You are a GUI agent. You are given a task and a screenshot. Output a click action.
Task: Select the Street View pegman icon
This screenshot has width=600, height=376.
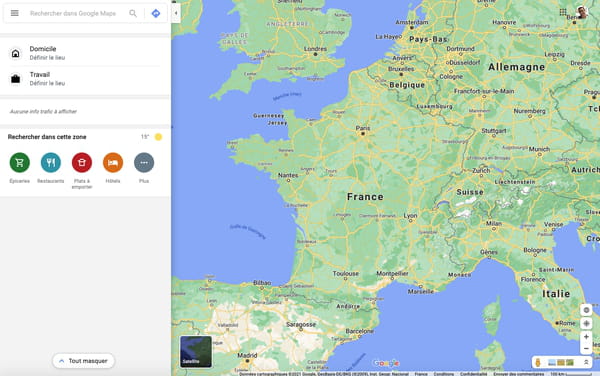[x=538, y=362]
